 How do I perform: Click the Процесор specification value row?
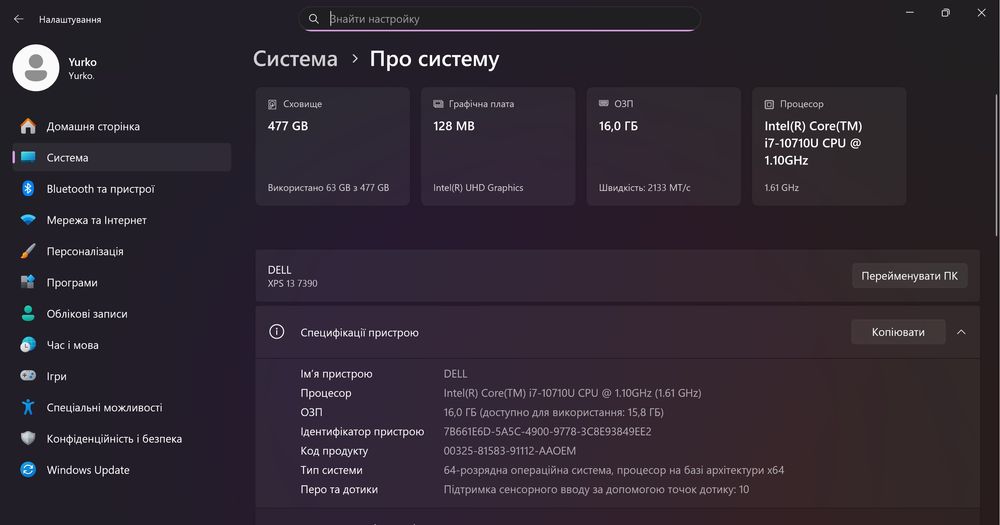click(x=572, y=393)
